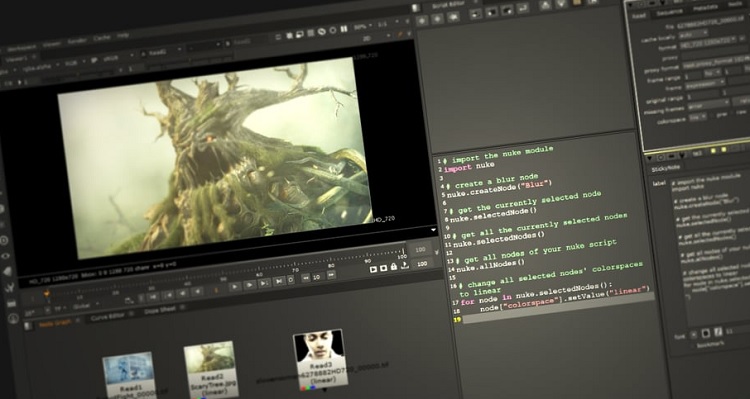750x399 pixels.
Task: Click the flipbook play icon below viewer
Action: pyautogui.click(x=374, y=269)
